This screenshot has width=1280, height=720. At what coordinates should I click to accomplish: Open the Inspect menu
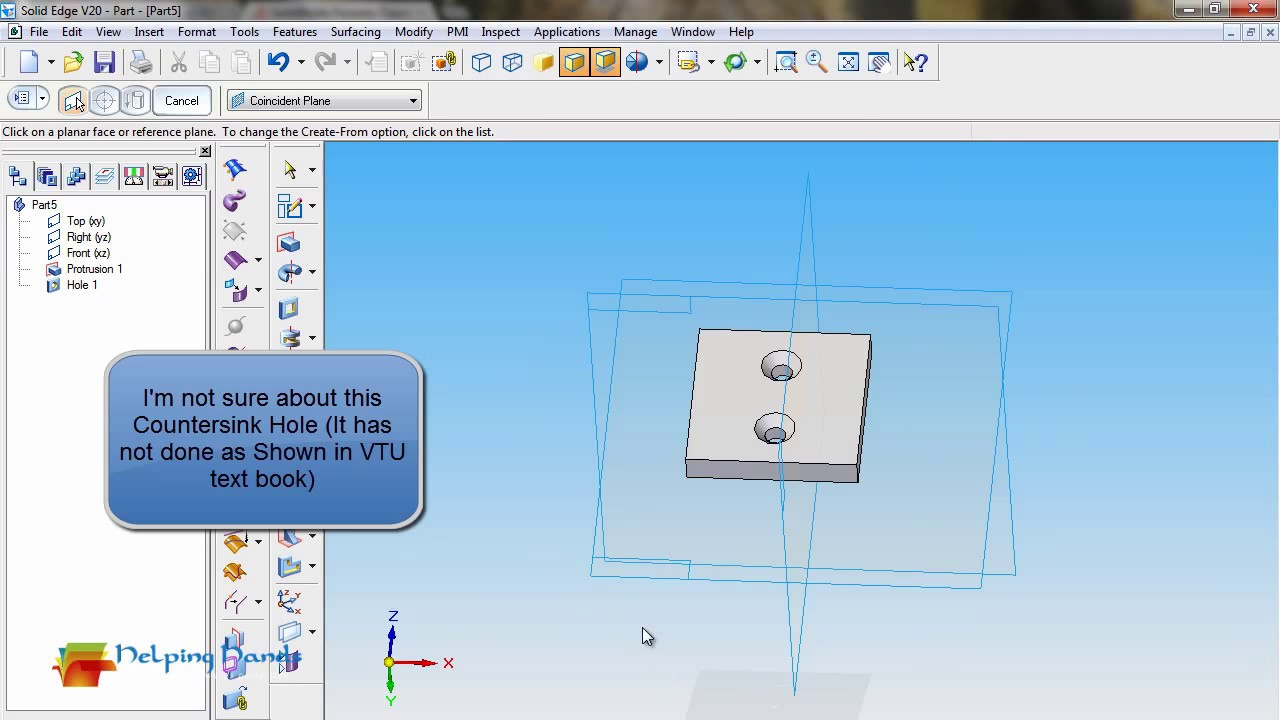(x=501, y=32)
